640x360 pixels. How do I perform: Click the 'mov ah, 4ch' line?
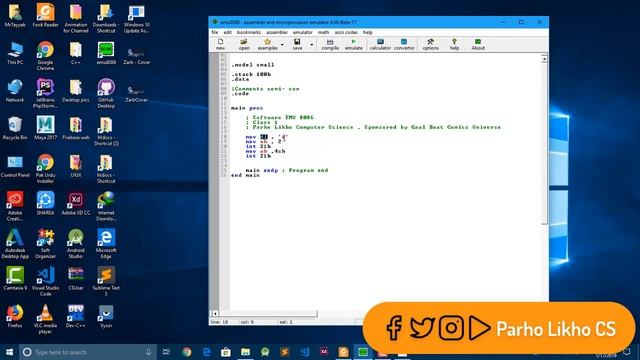click(x=265, y=151)
